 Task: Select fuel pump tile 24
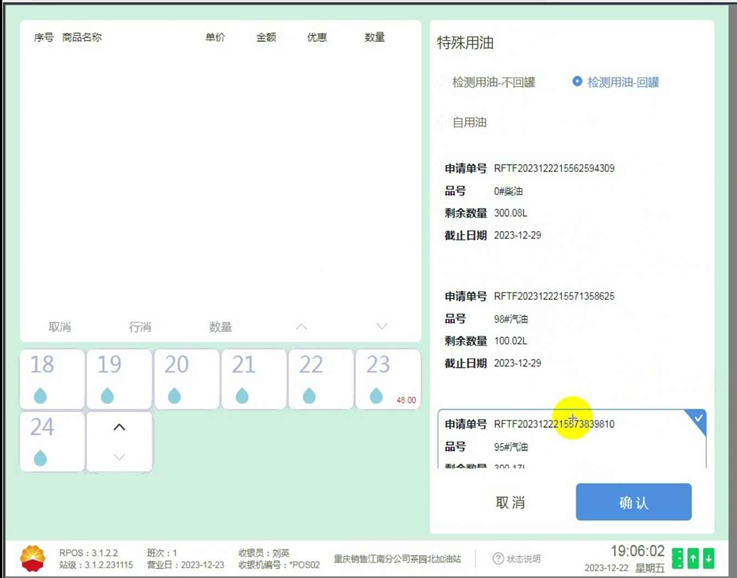click(52, 442)
